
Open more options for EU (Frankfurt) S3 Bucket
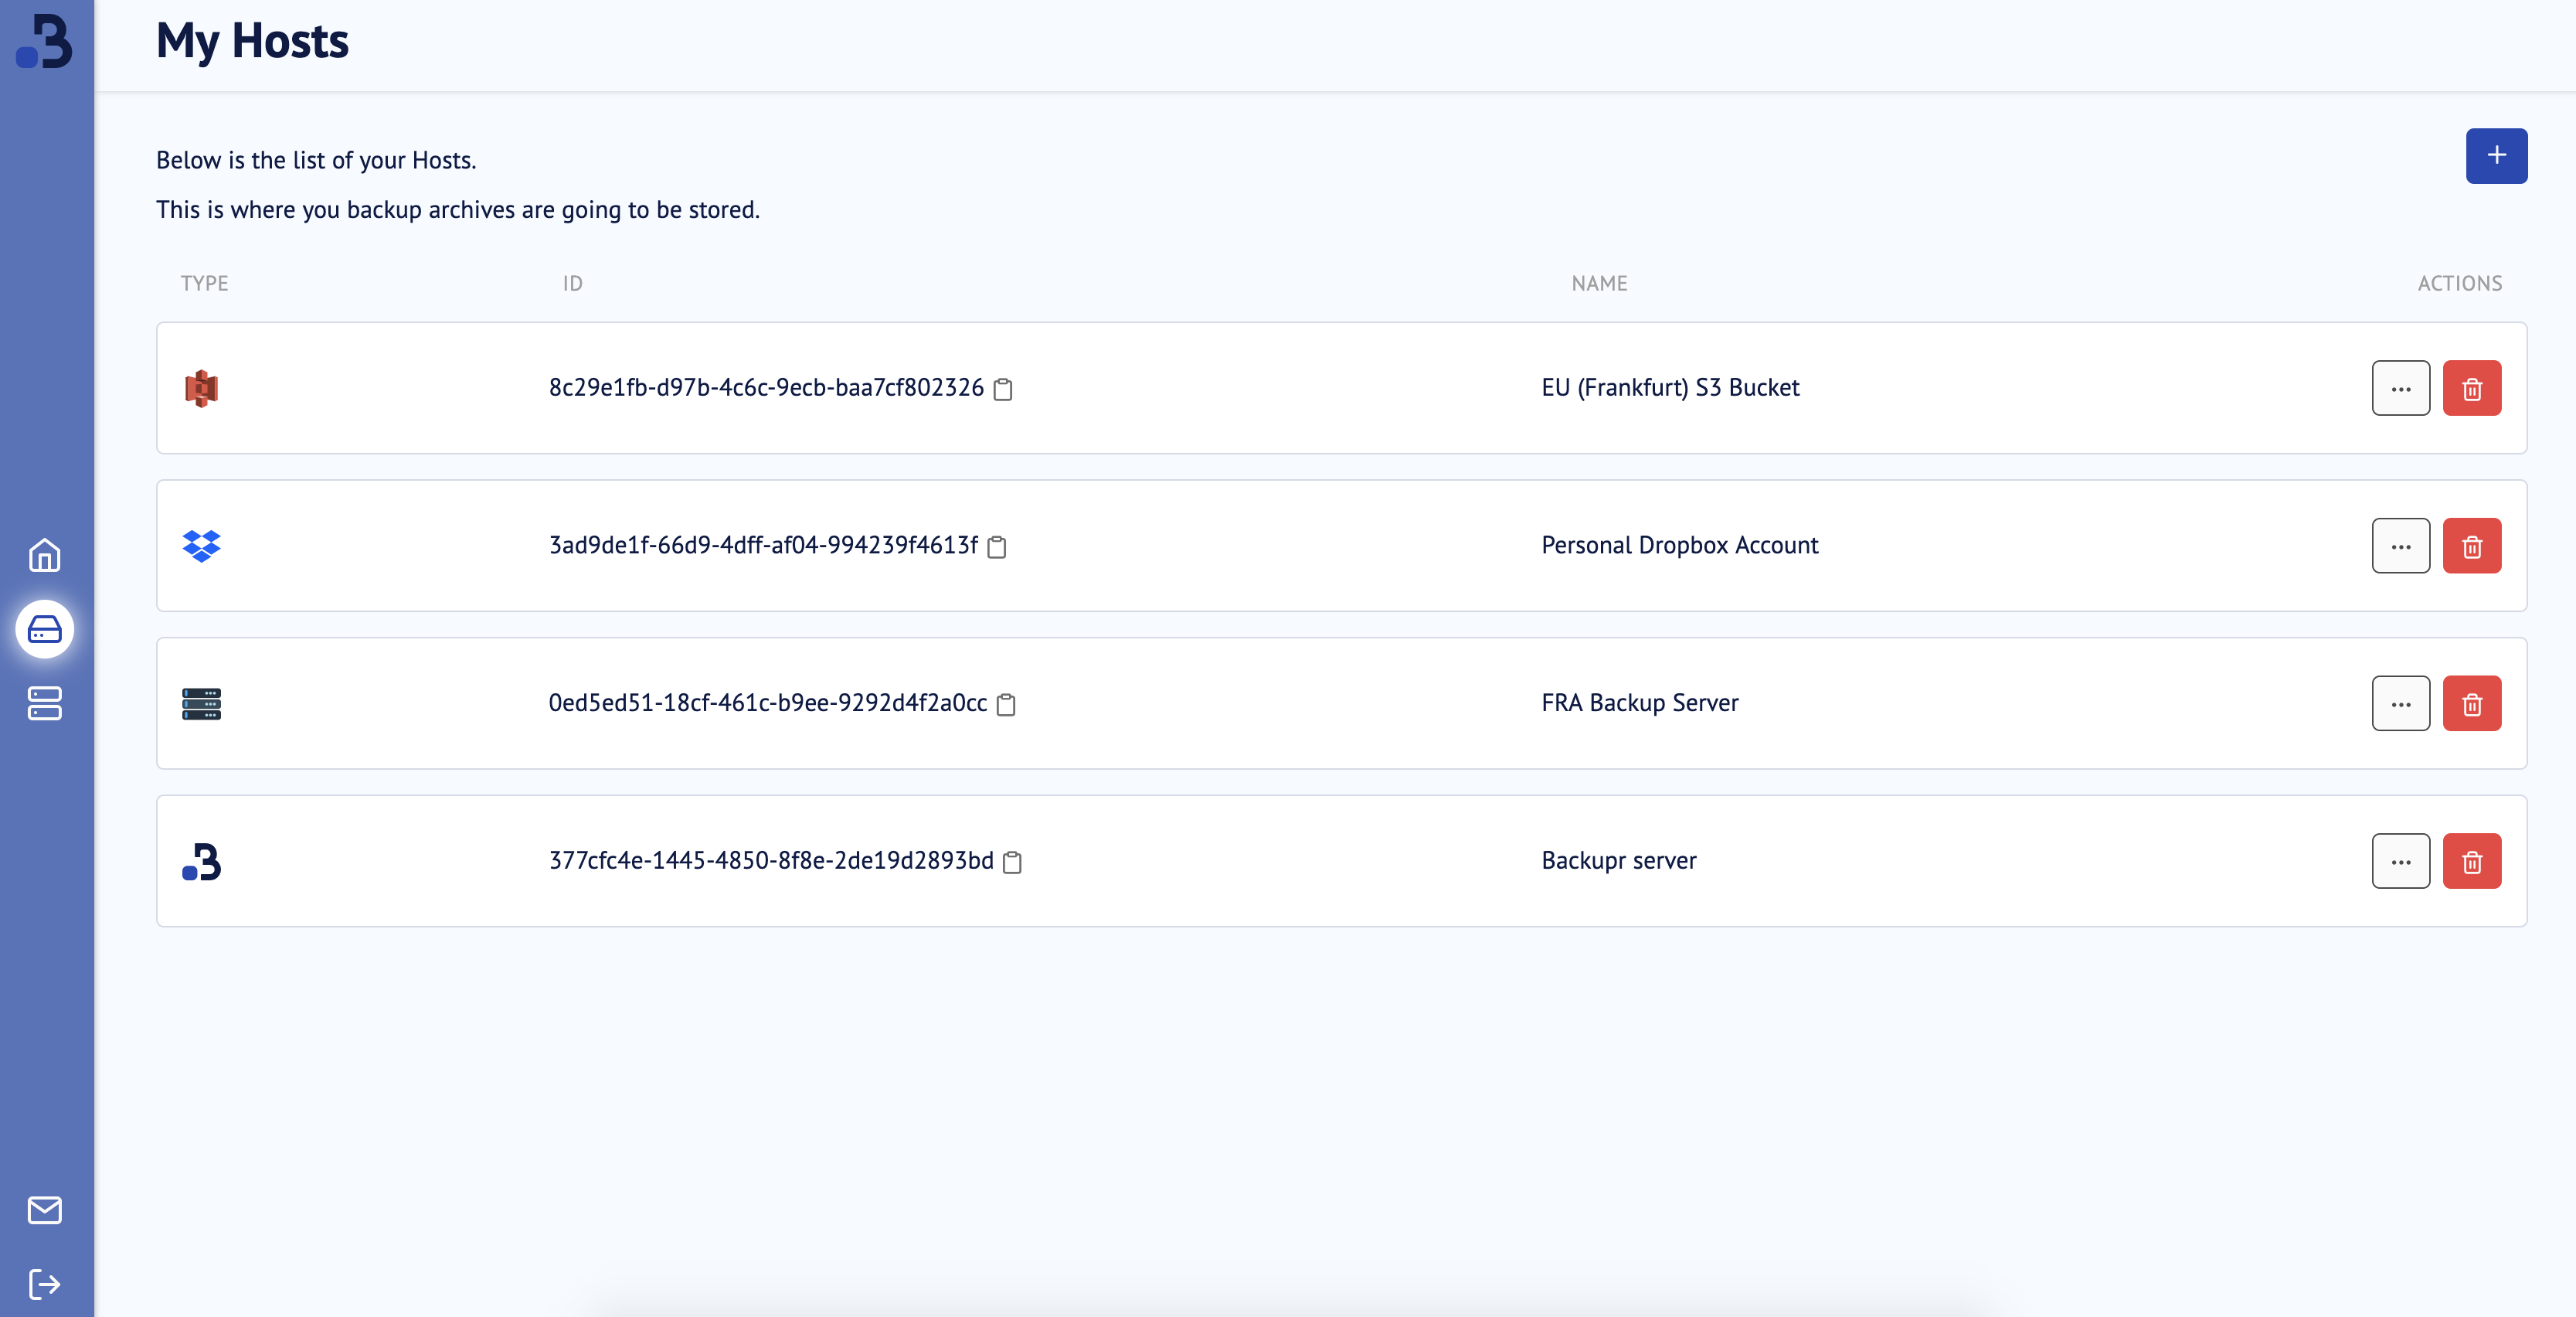coord(2401,388)
